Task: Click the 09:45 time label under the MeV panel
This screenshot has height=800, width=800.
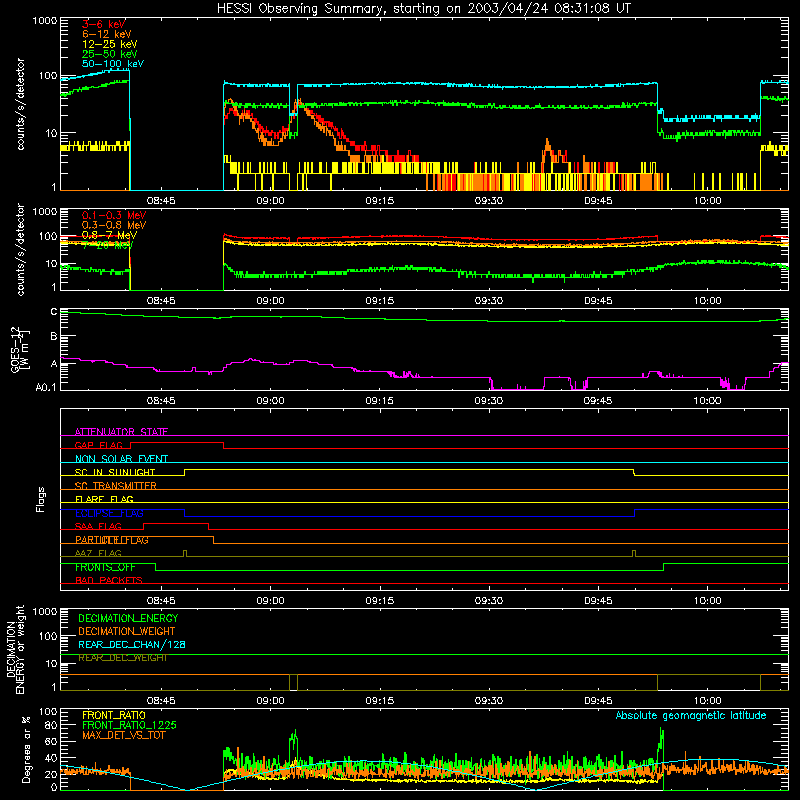Action: click(598, 301)
